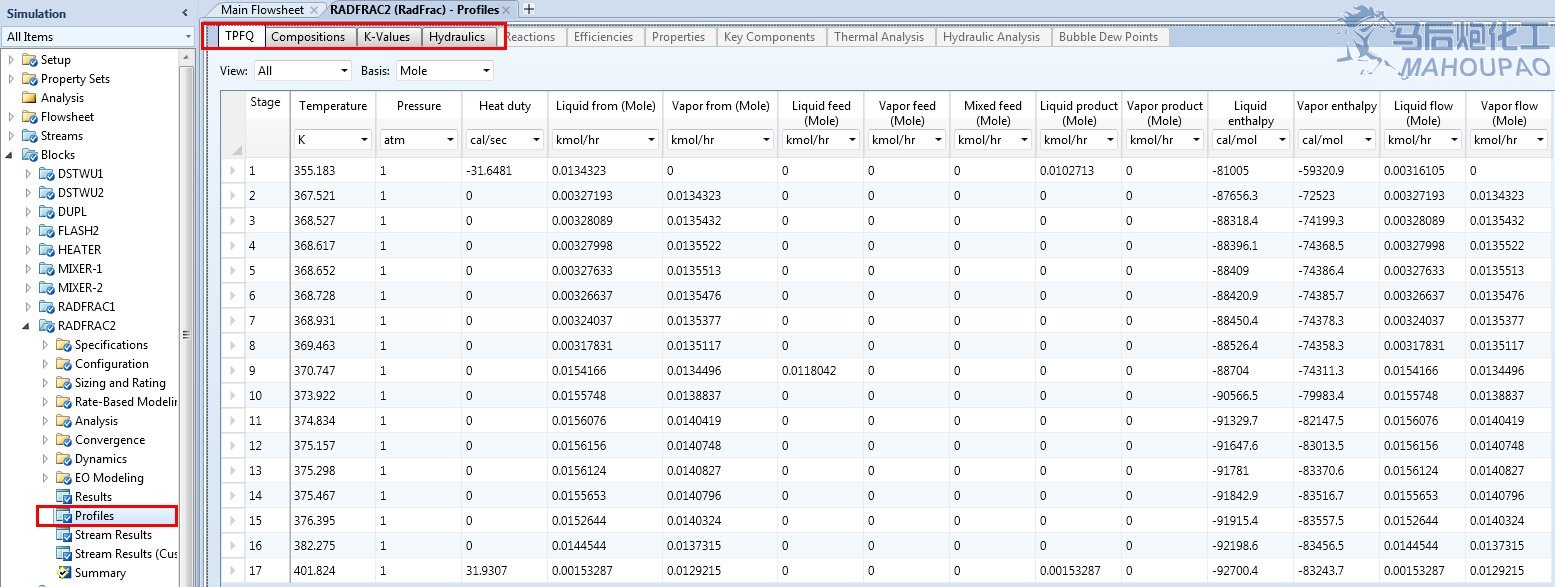
Task: Select the RADFRAC2 block icon
Action: [46, 326]
